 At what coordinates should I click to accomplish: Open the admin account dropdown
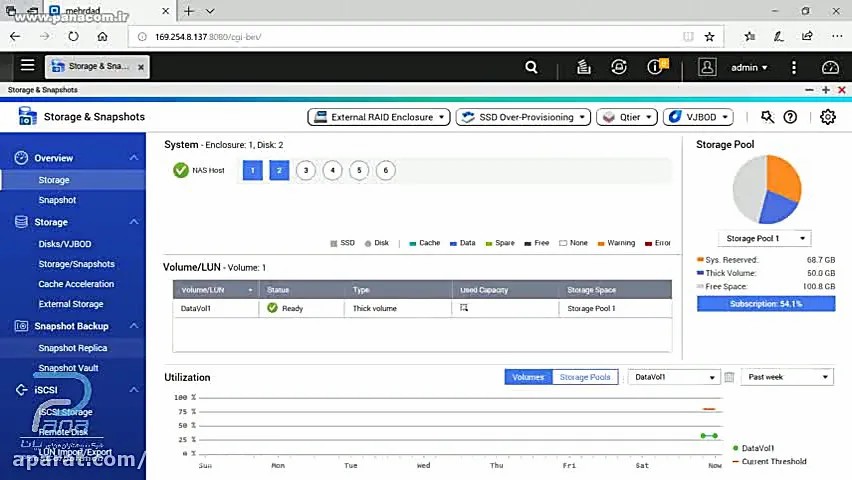pyautogui.click(x=749, y=67)
